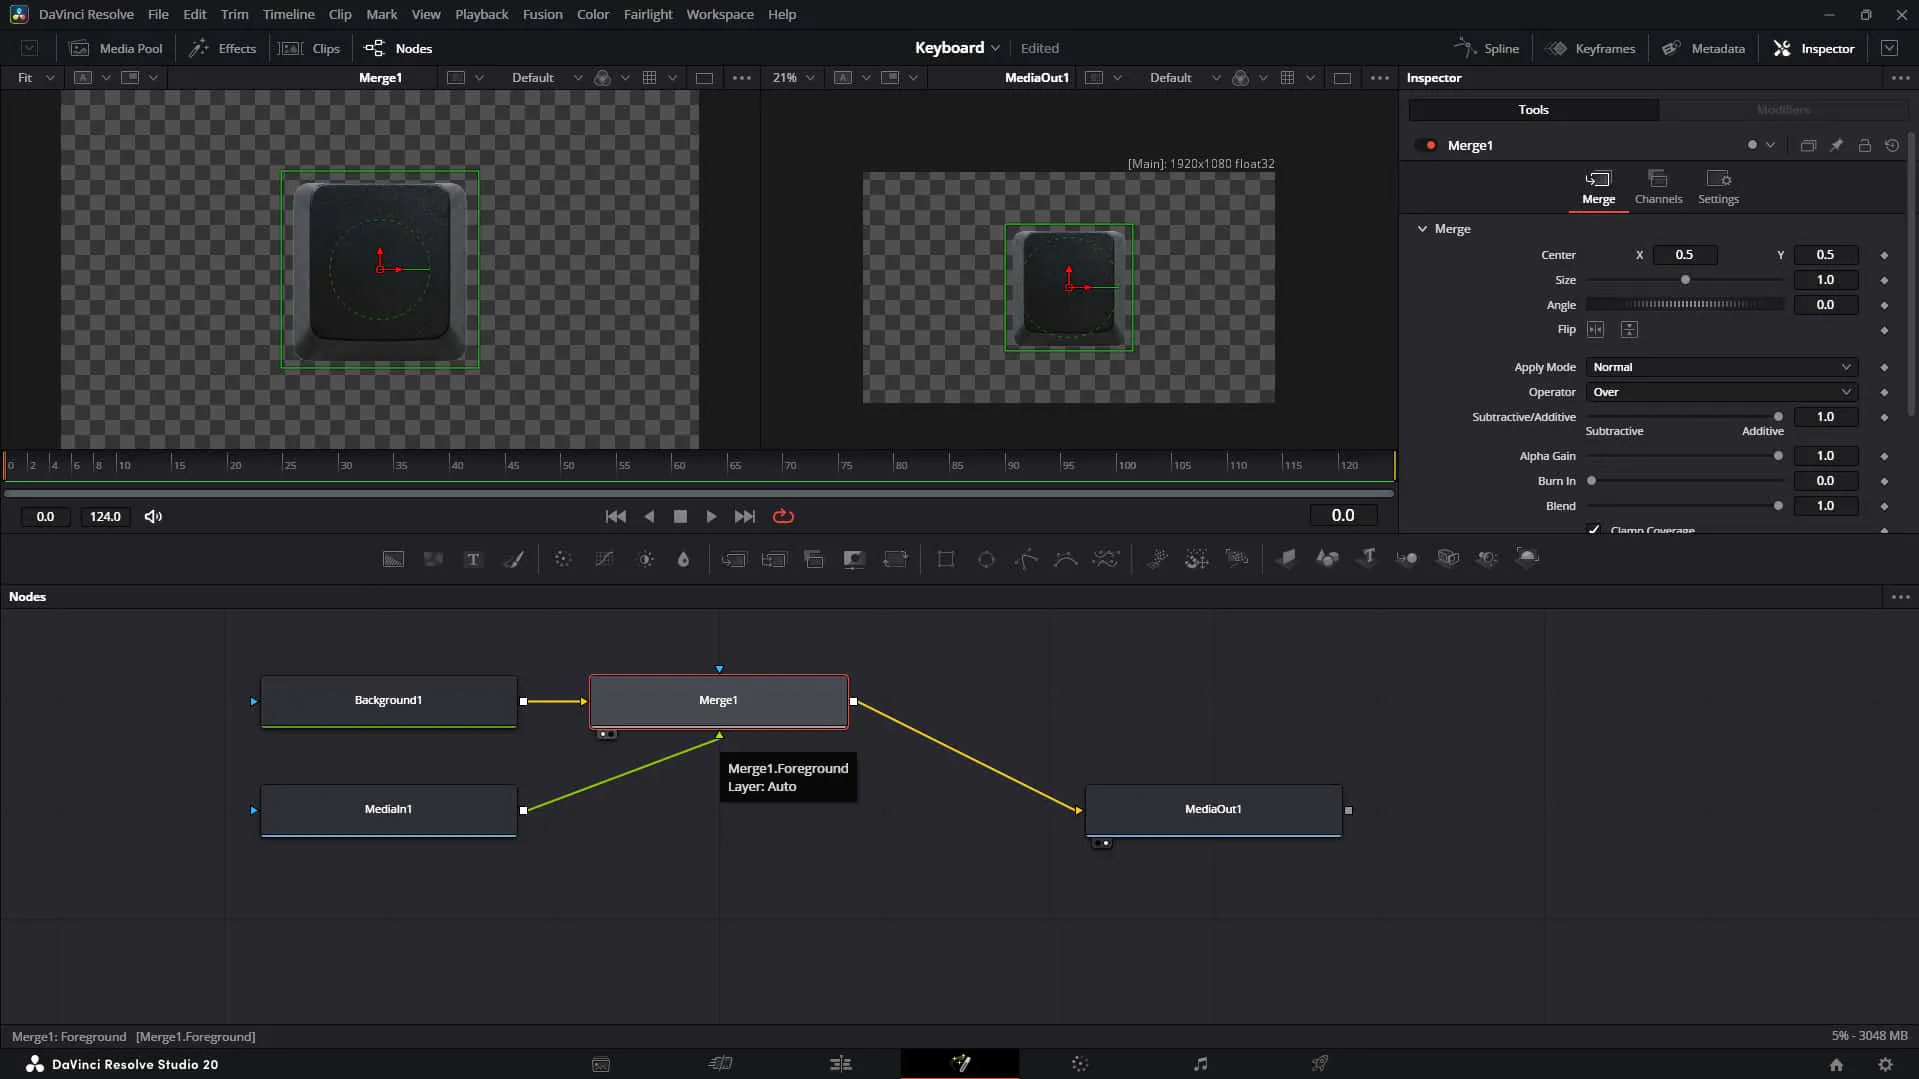Image resolution: width=1919 pixels, height=1079 pixels.
Task: Add a Blur node (droplet icon)
Action: [684, 559]
